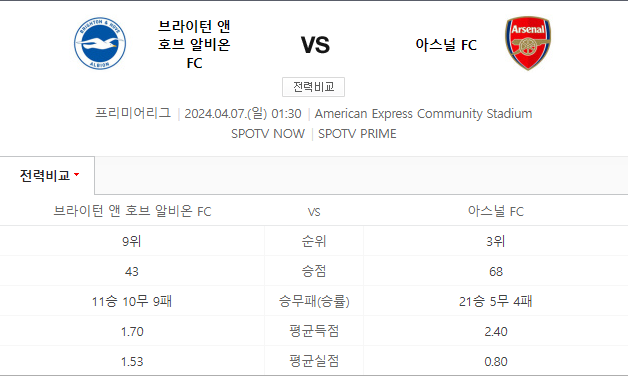628x376 pixels.
Task: Click the Brighton & Hove Albion crest logo
Action: pyautogui.click(x=100, y=43)
